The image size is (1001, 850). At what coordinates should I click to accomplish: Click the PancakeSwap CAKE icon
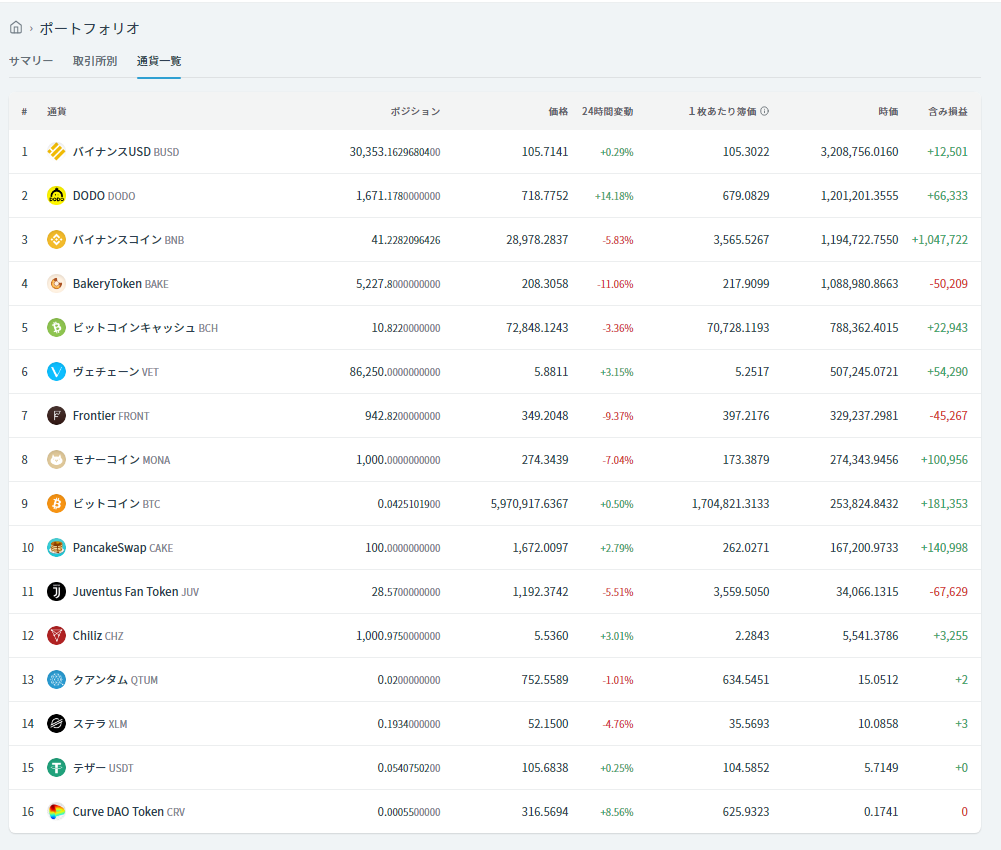[56, 548]
